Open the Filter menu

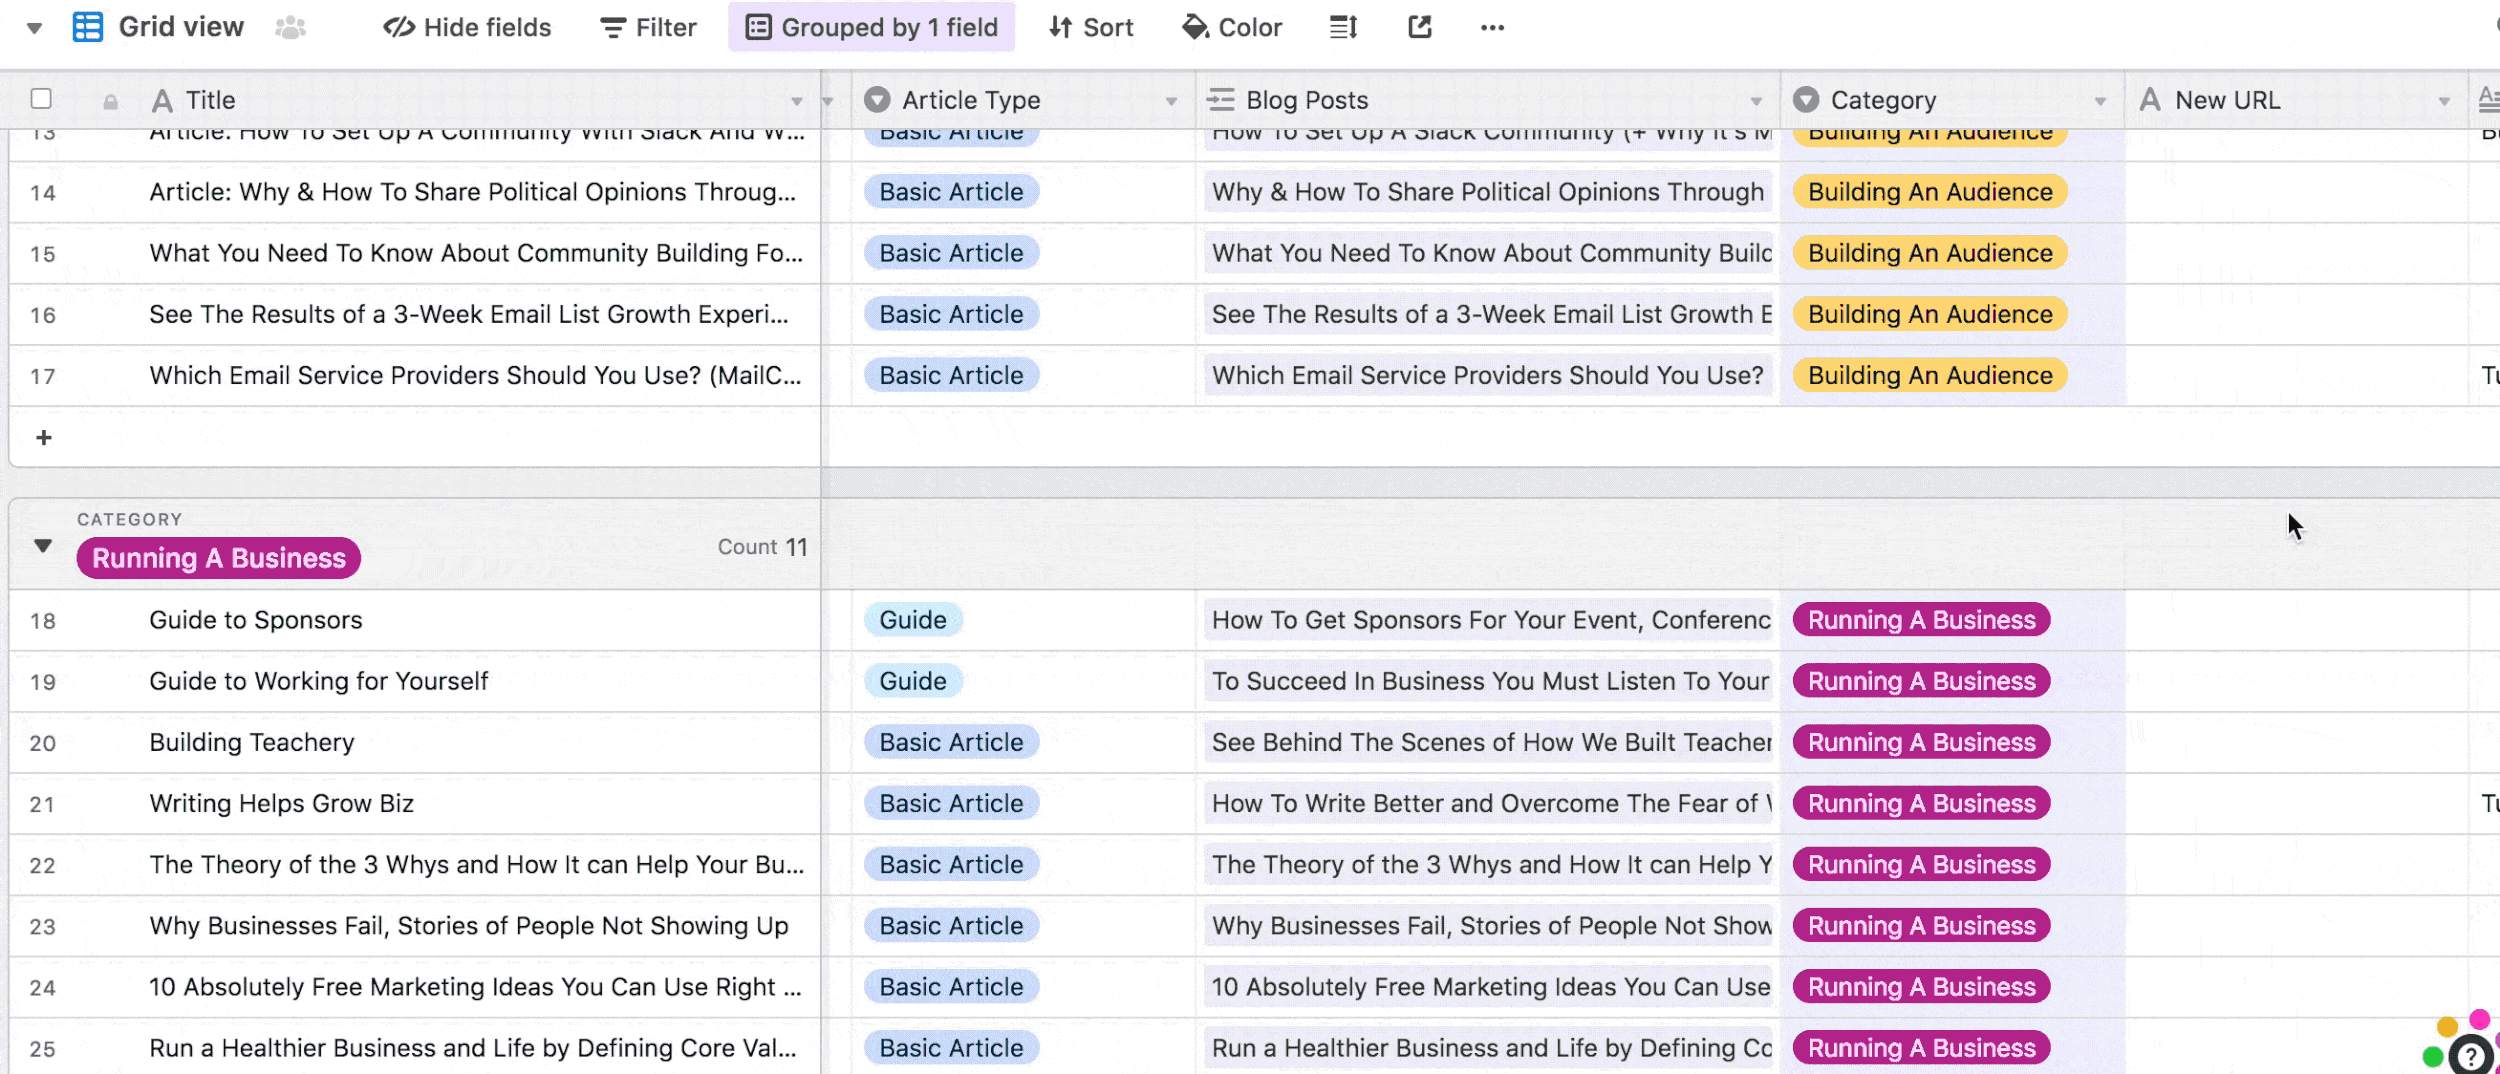tap(648, 27)
